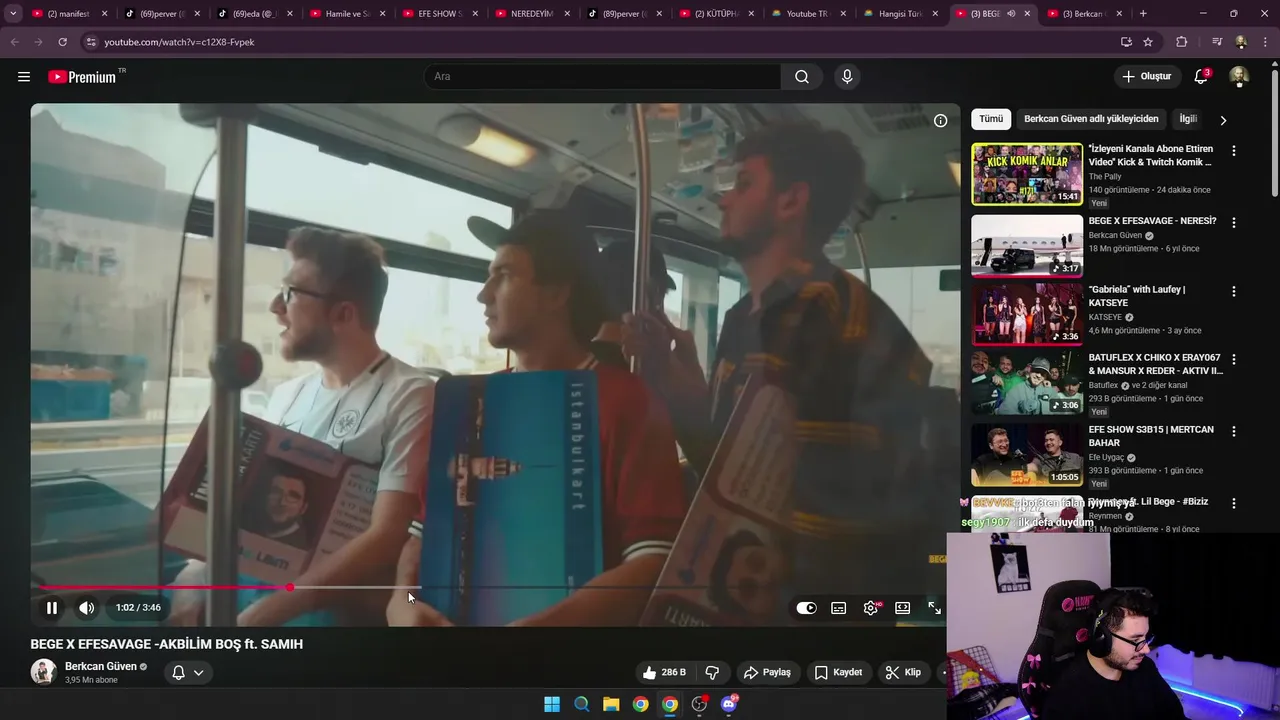
Task: Select the Berkcan Güven adlı yükleyiciden chip
Action: [1091, 119]
